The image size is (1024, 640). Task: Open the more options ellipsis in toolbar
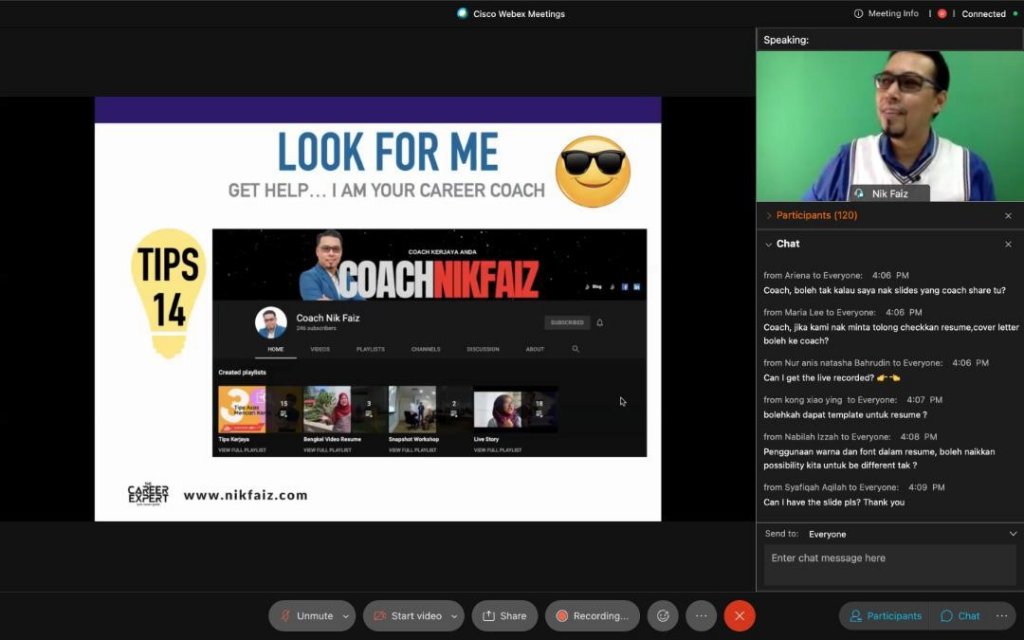coord(700,616)
